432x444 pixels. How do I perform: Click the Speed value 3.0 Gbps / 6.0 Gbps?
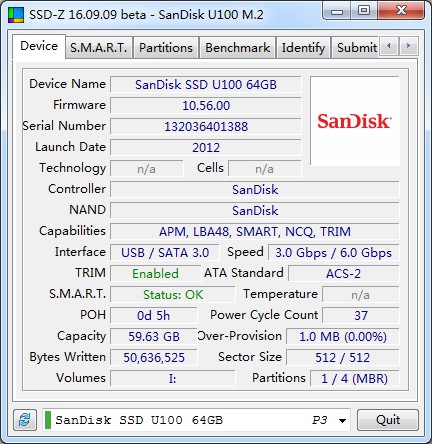333,253
